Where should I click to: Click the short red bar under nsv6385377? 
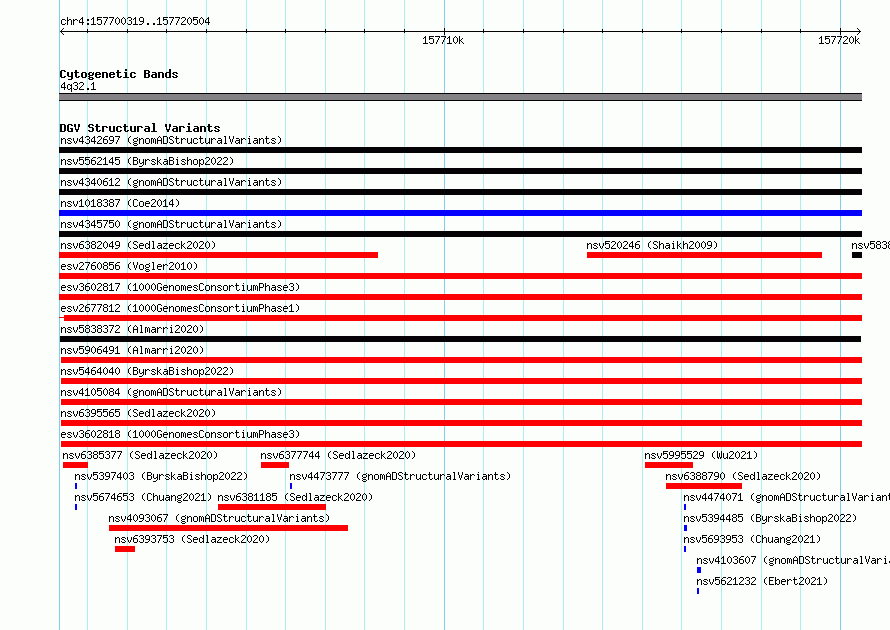(75, 465)
